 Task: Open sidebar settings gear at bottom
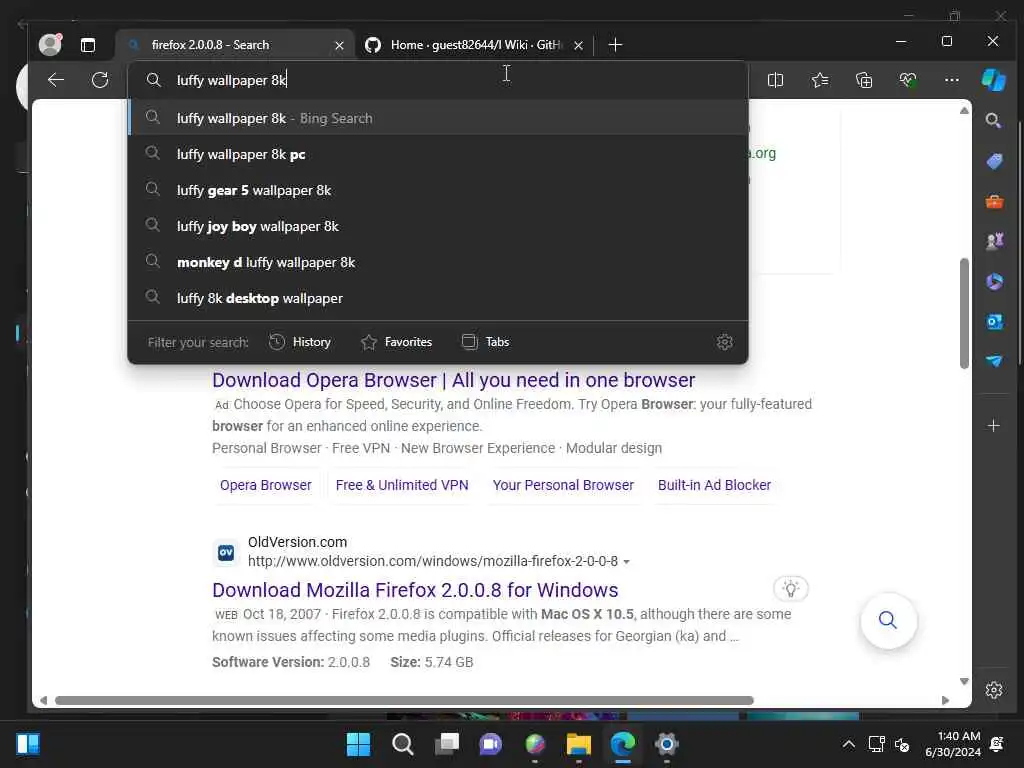[x=993, y=690]
